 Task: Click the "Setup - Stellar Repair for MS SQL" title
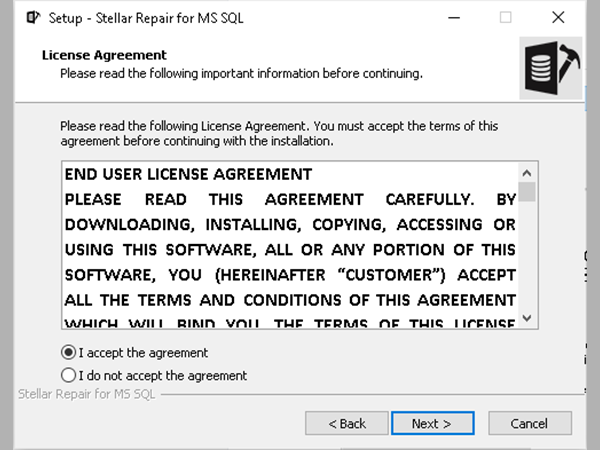point(146,18)
